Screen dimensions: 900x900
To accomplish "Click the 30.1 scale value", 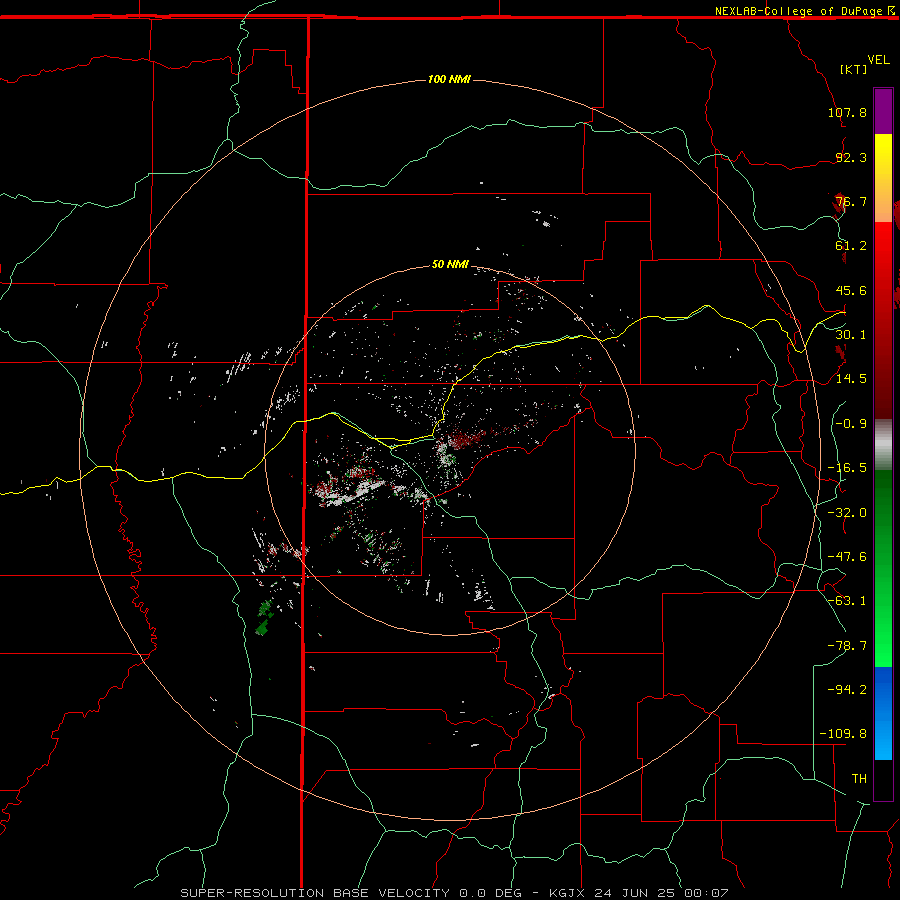I will tap(851, 335).
